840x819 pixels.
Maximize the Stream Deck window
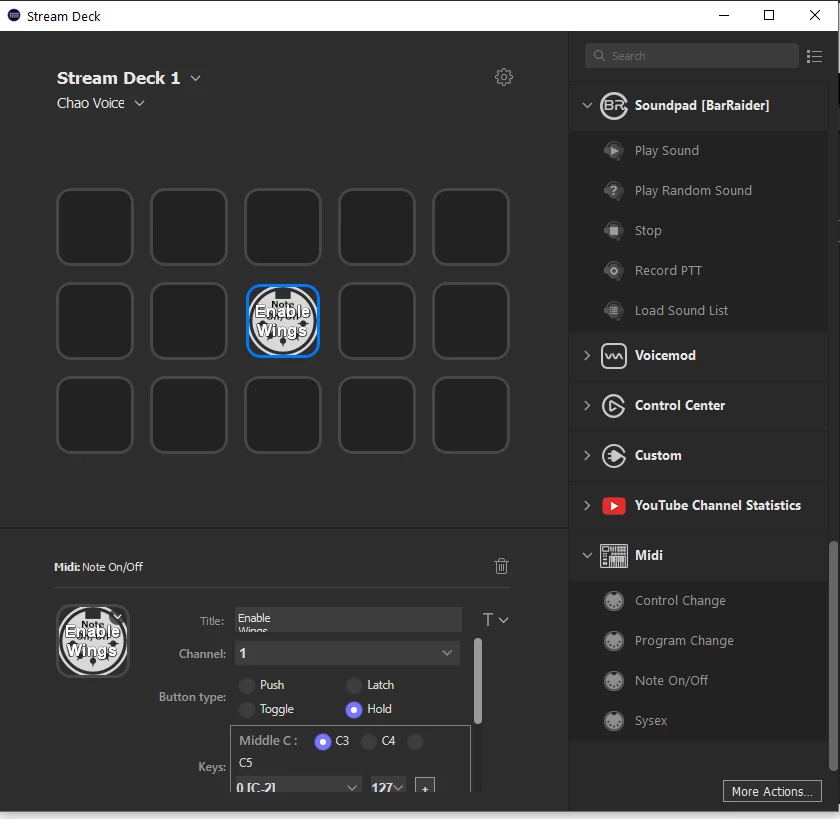[769, 16]
